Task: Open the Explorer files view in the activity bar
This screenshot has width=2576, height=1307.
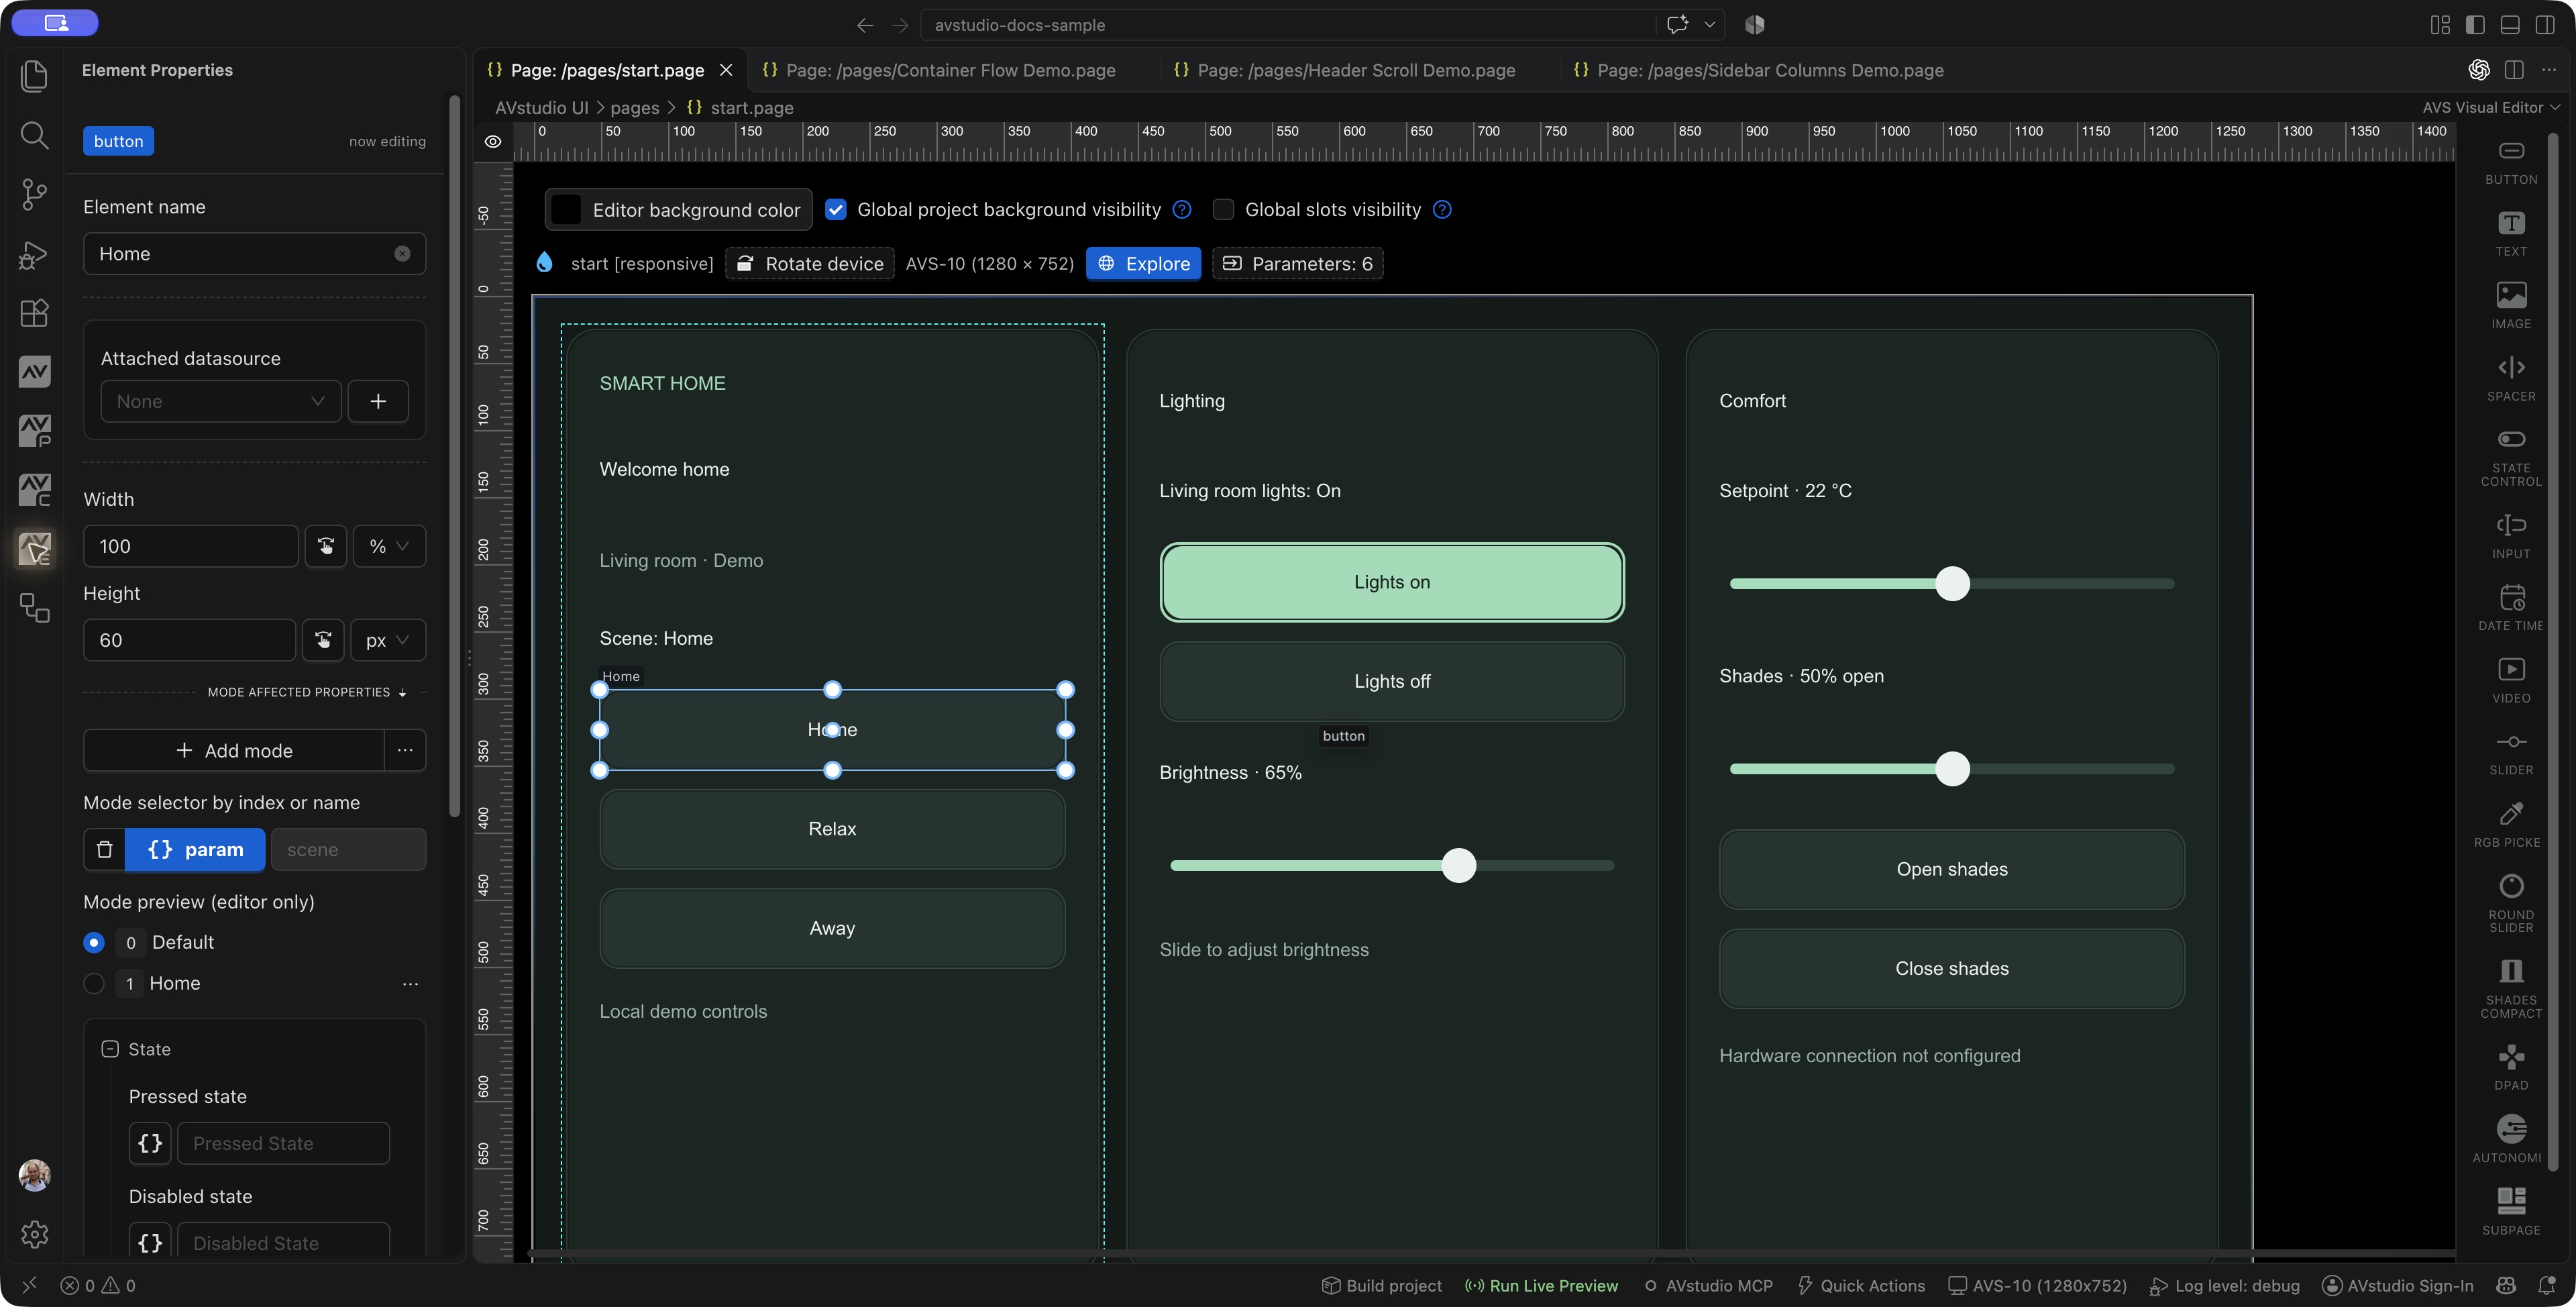Action: point(34,76)
